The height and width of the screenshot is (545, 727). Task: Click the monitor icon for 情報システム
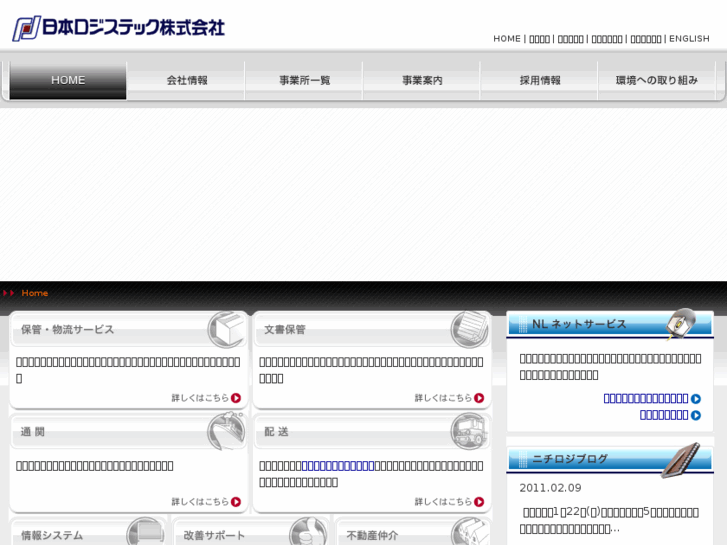point(146,532)
